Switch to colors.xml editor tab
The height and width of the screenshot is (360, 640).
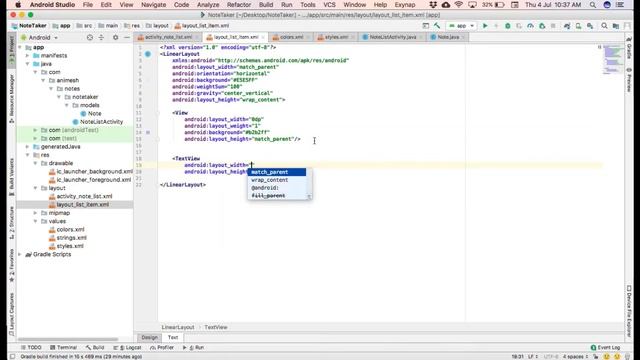tap(291, 37)
